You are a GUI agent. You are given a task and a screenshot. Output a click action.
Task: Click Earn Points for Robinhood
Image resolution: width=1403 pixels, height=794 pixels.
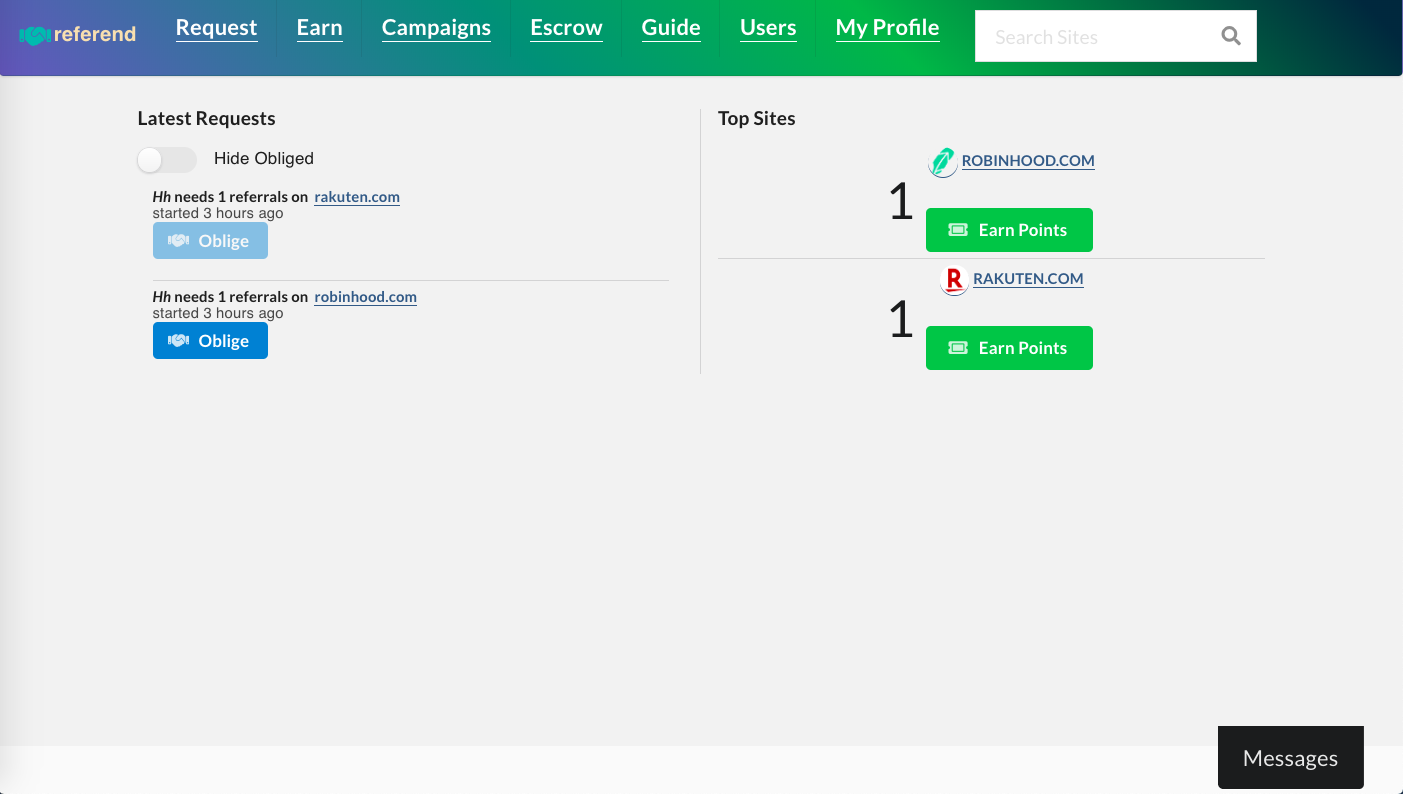click(x=1009, y=230)
